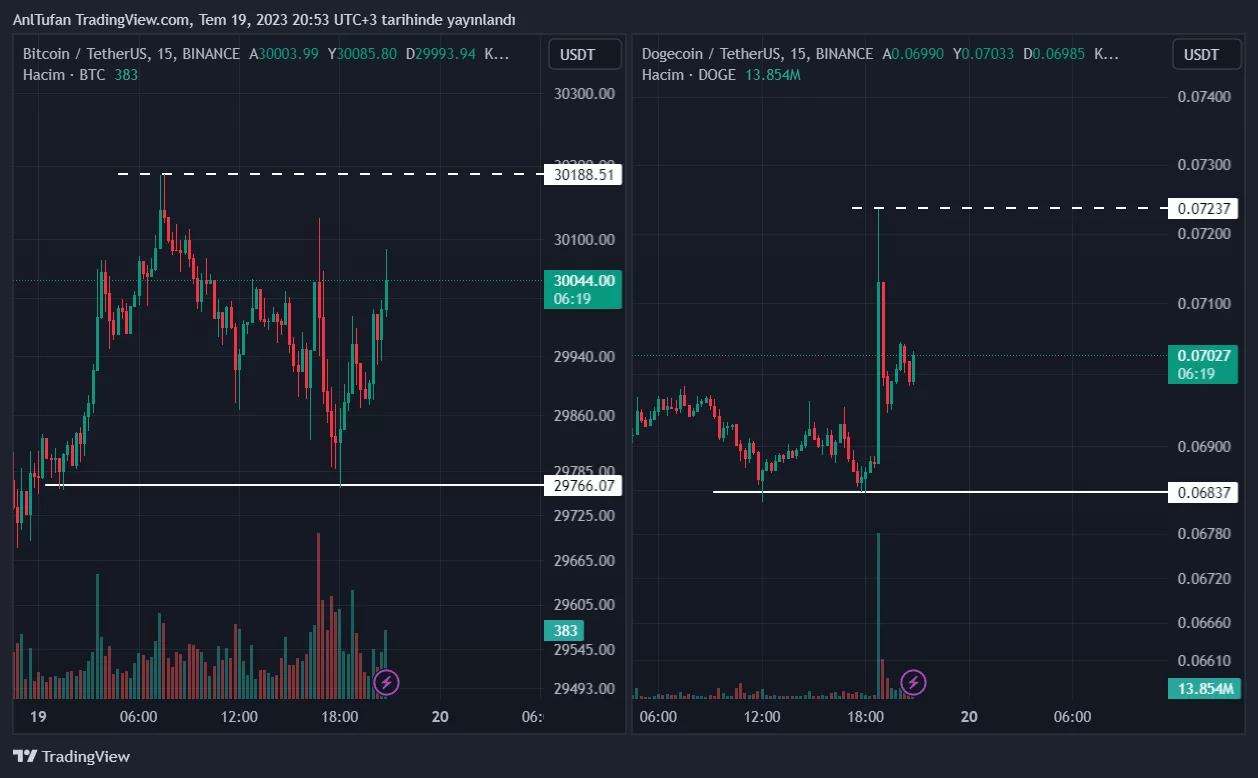The height and width of the screenshot is (778, 1258).
Task: Click the 30188.51 resistance price label
Action: pyautogui.click(x=582, y=175)
